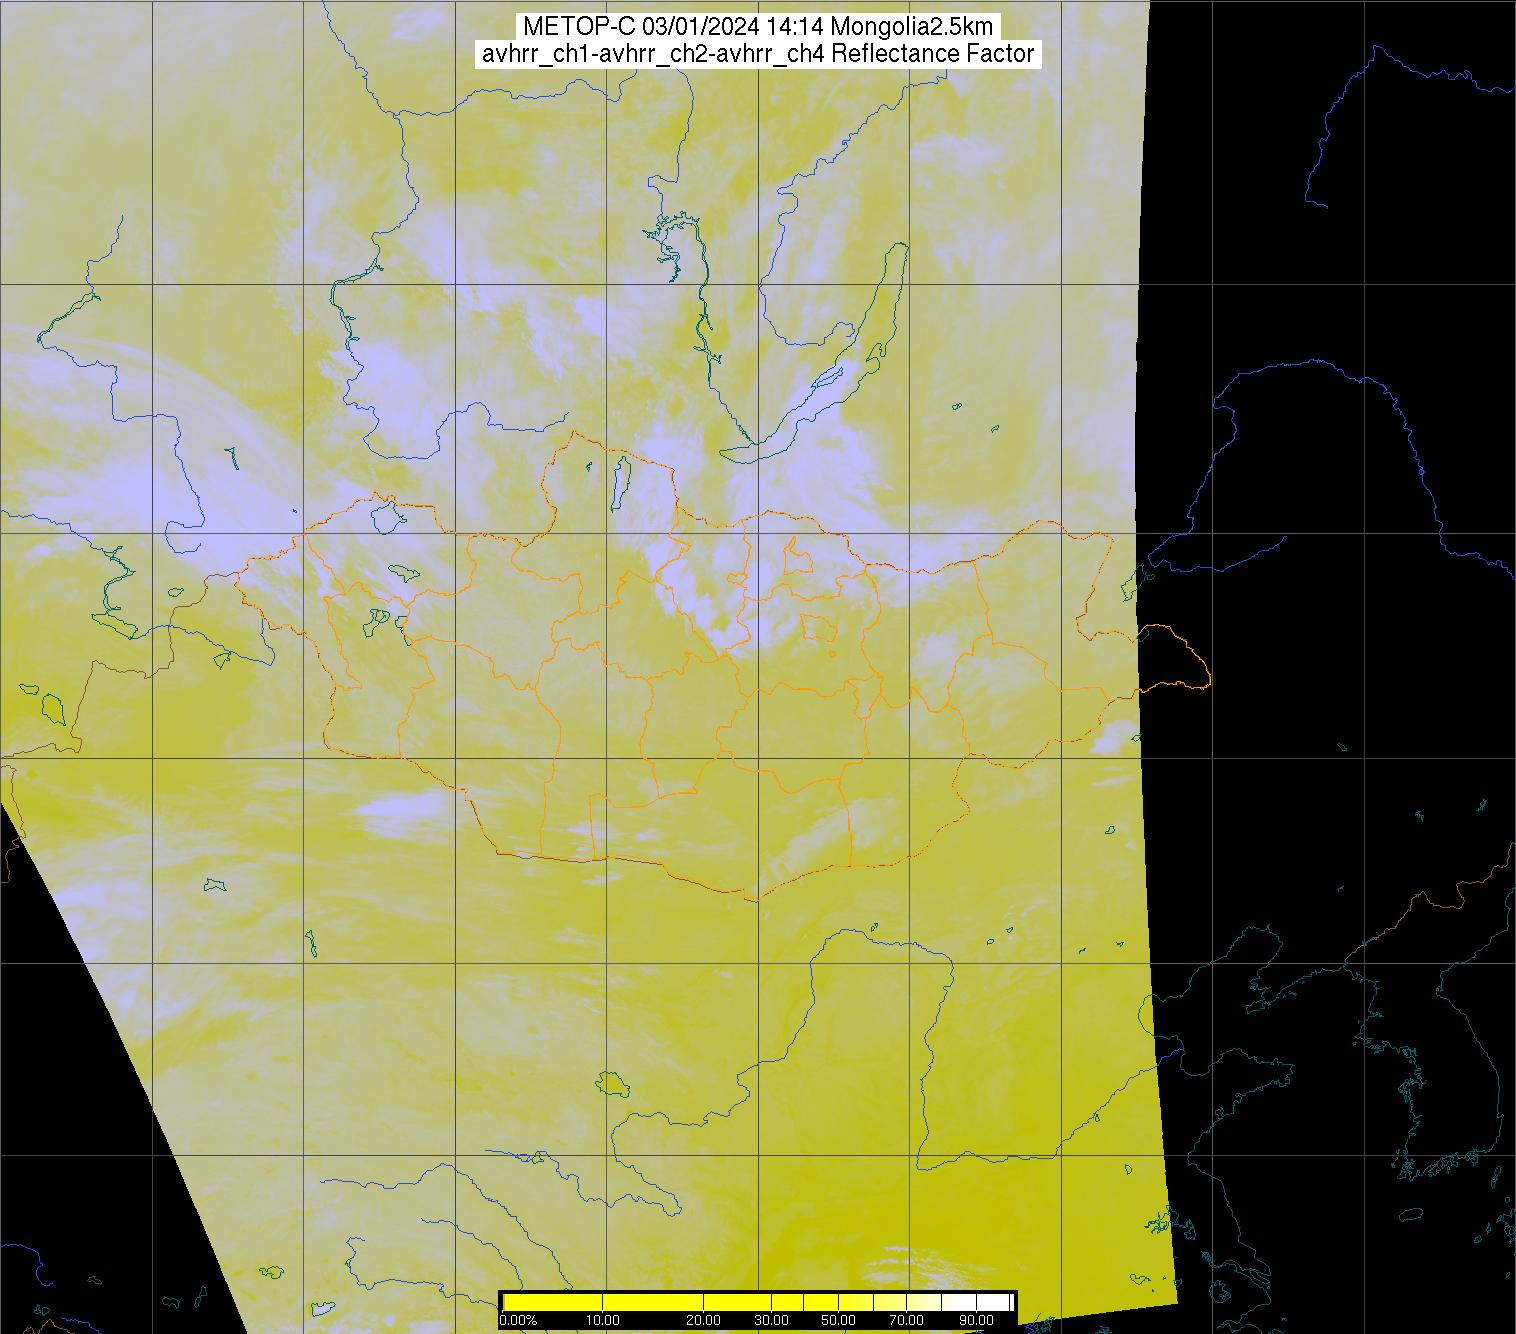This screenshot has width=1516, height=1334.
Task: Click the 0.00% label on the color scale
Action: point(518,1320)
